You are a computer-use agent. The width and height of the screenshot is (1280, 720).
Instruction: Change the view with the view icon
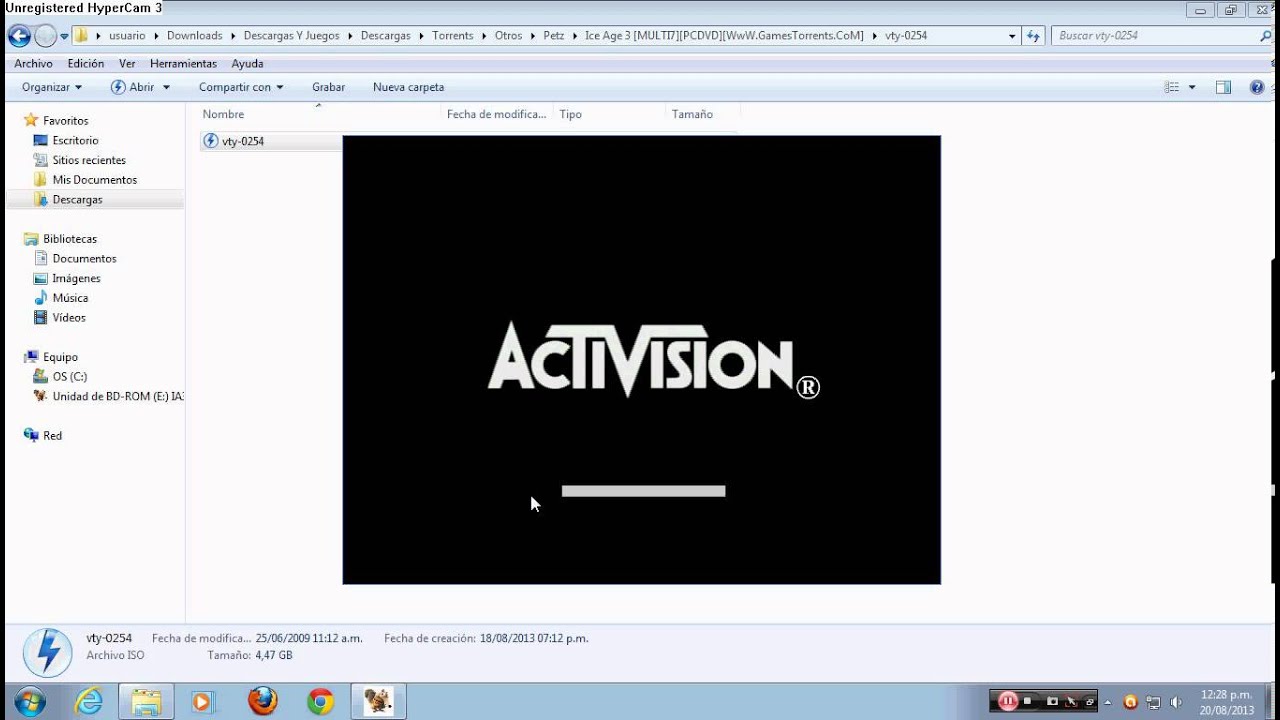pos(1172,87)
